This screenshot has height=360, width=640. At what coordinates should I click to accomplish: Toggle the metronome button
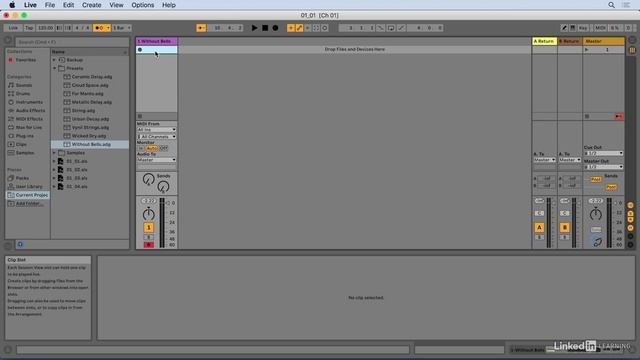point(101,28)
